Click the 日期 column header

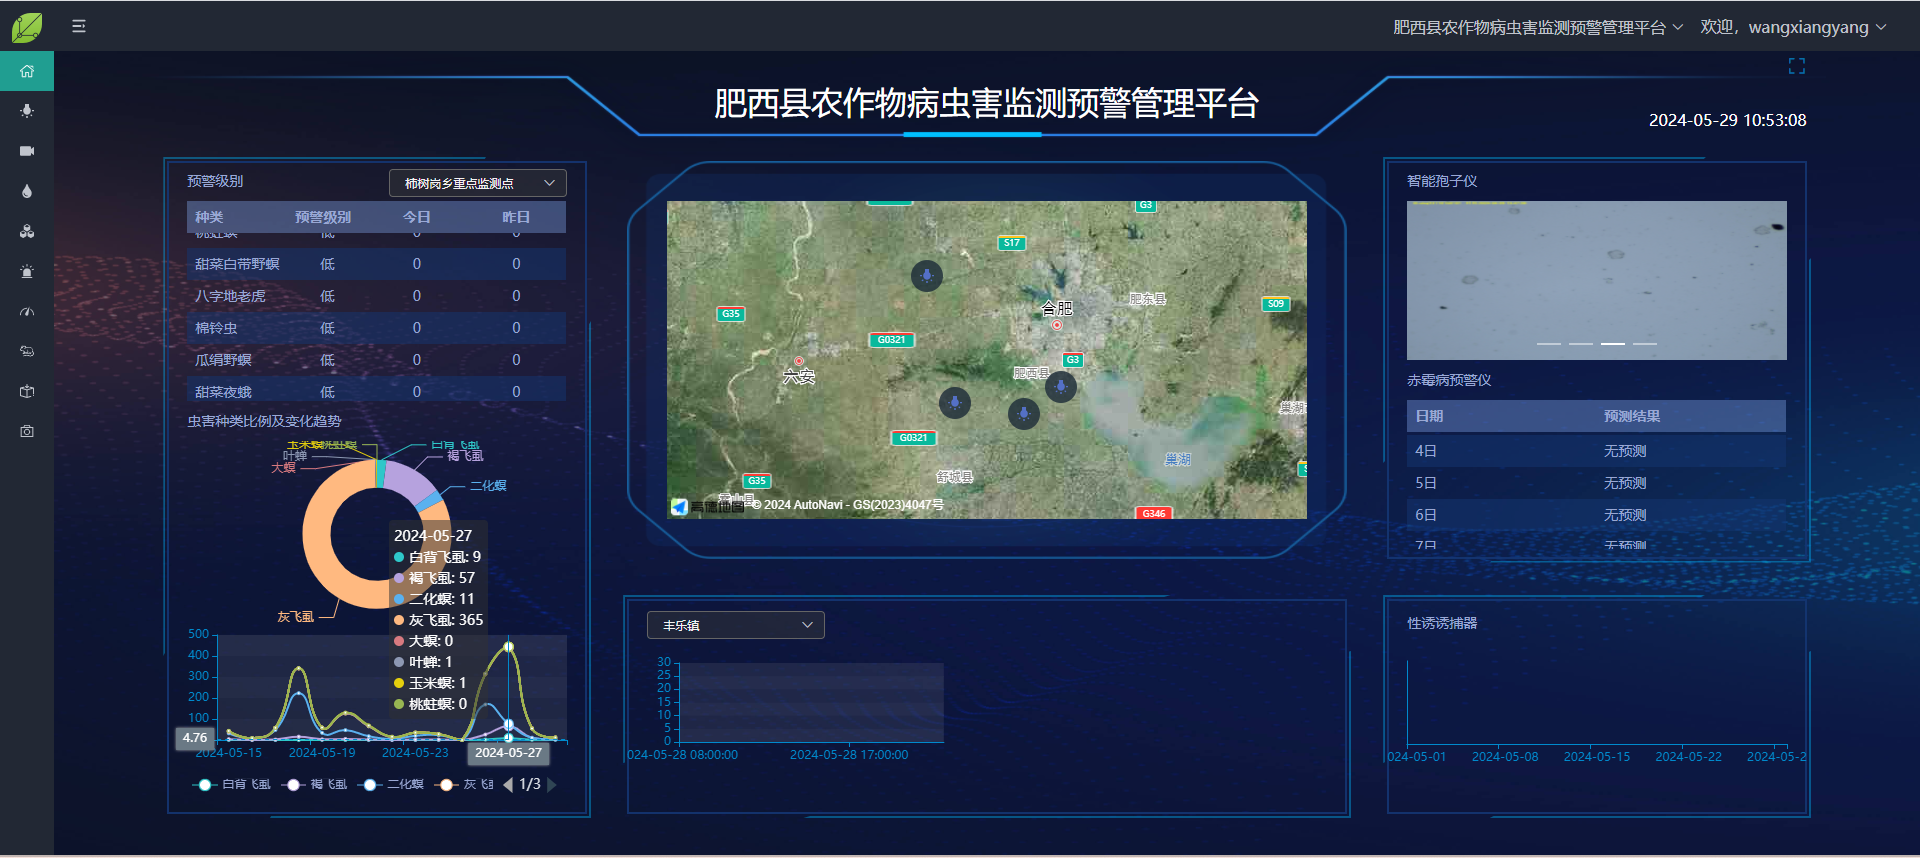coord(1429,416)
